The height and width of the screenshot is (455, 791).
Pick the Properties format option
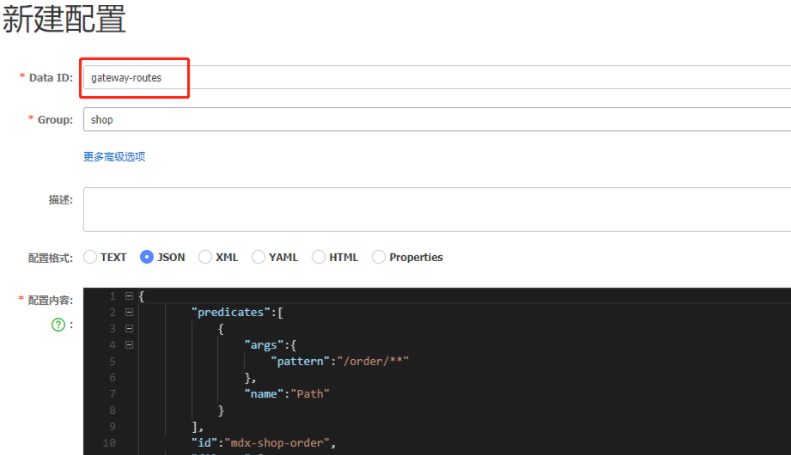coord(379,257)
